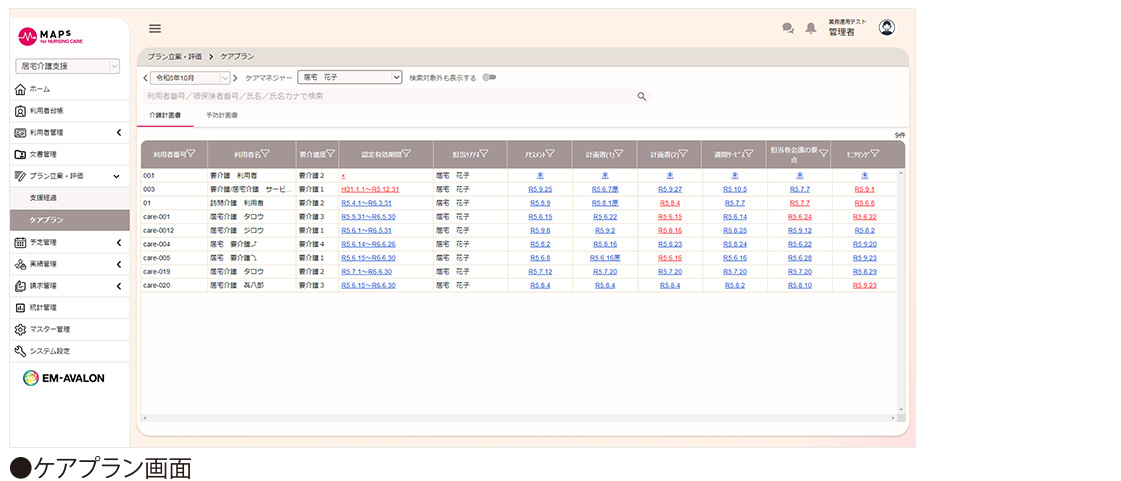The height and width of the screenshot is (481, 1121).
Task: Click the search magnifier icon
Action: coord(641,96)
